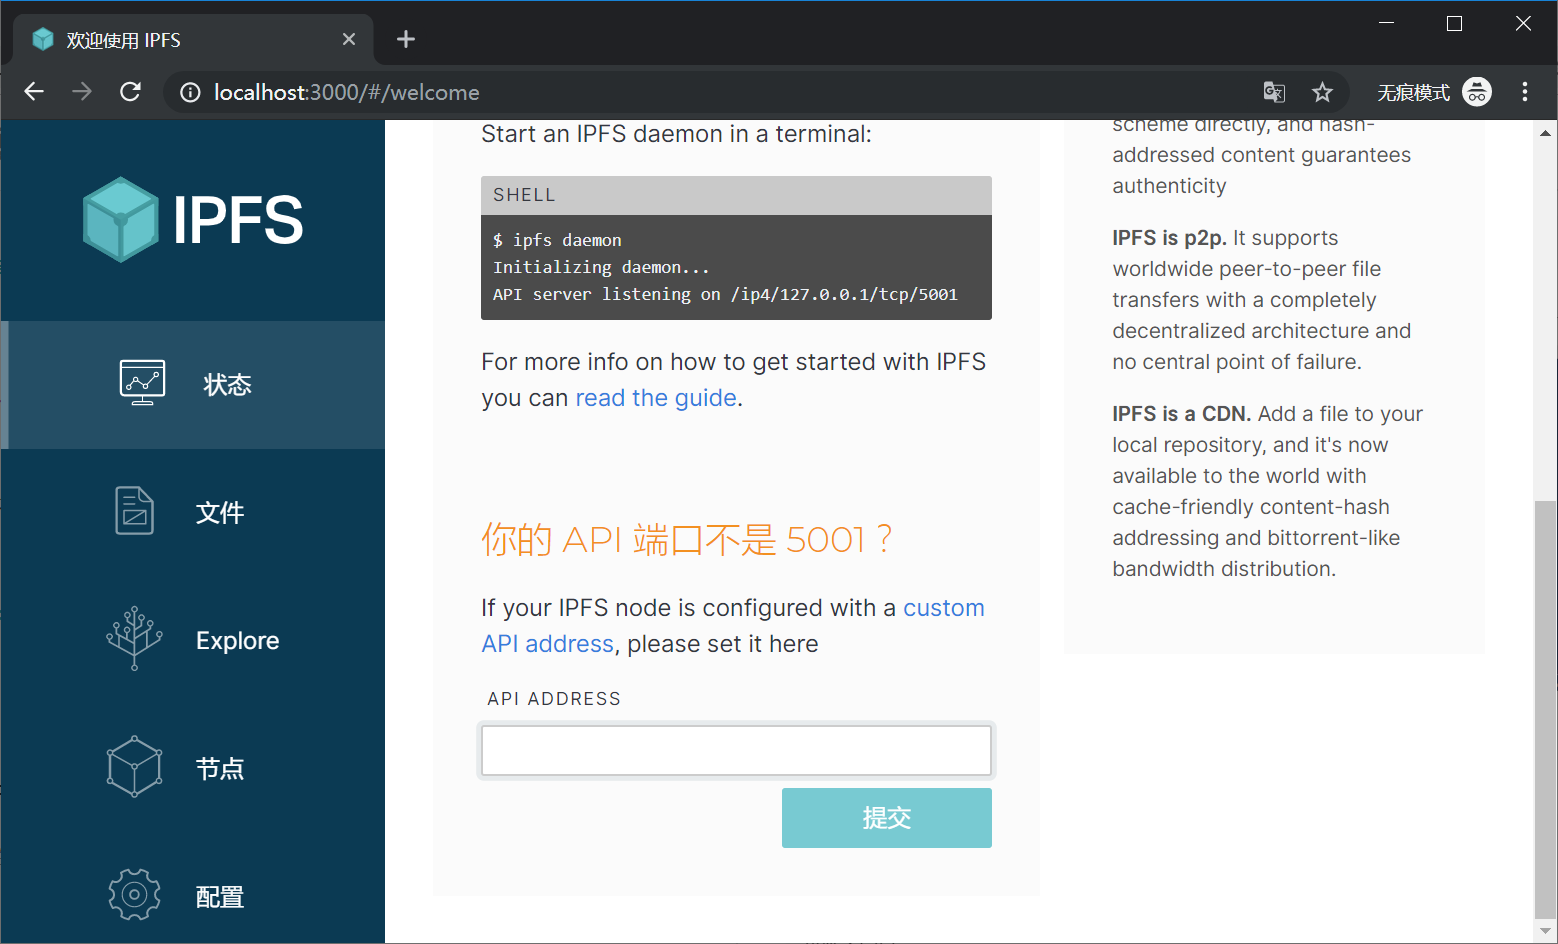Follow the 'read the guide' link
Screen dimensions: 1558x944
656,398
